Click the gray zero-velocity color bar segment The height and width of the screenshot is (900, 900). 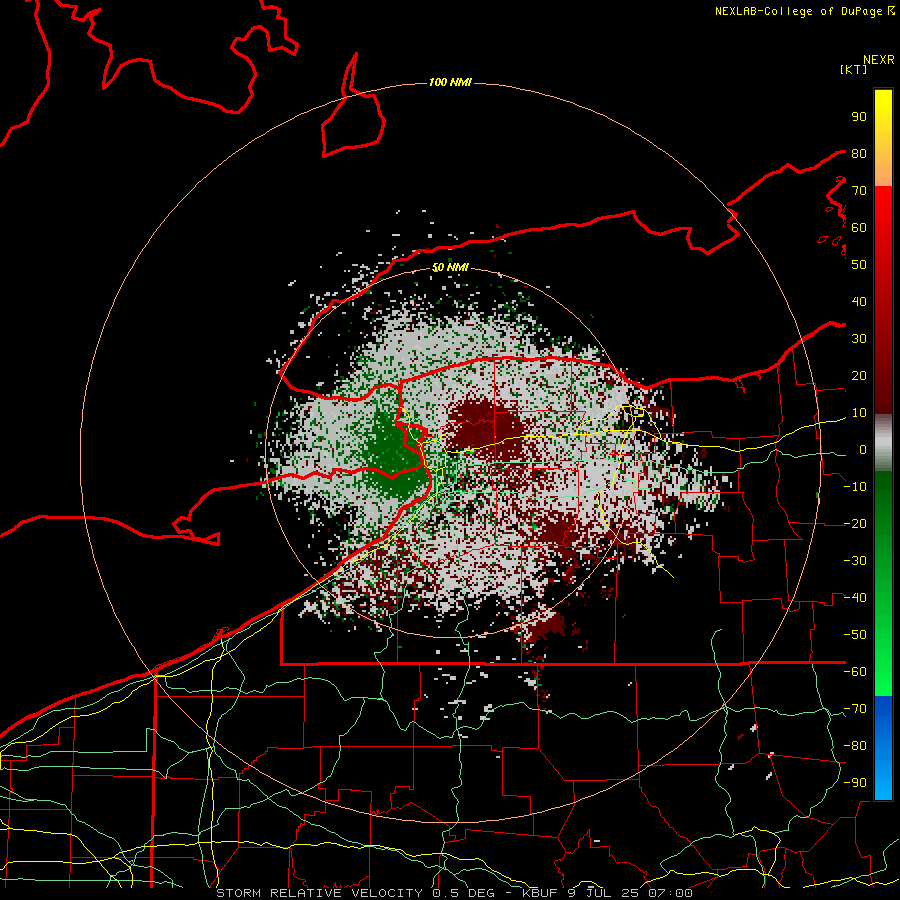pos(883,443)
